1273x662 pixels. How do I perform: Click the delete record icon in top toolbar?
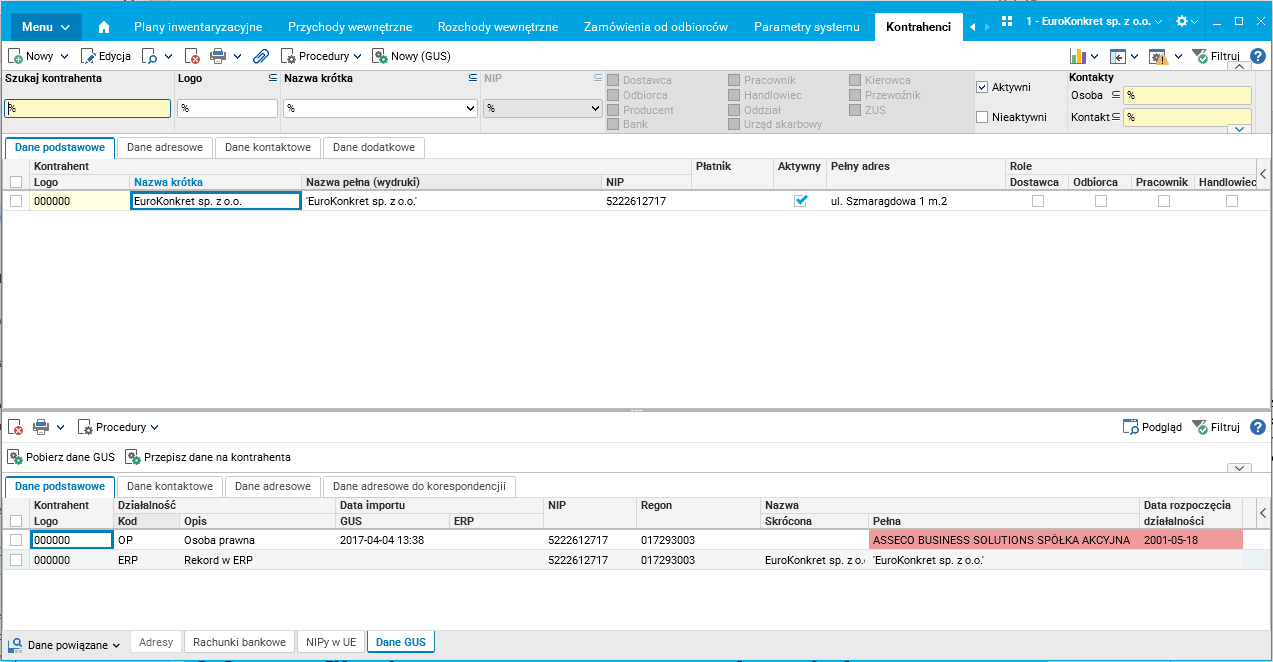point(193,56)
